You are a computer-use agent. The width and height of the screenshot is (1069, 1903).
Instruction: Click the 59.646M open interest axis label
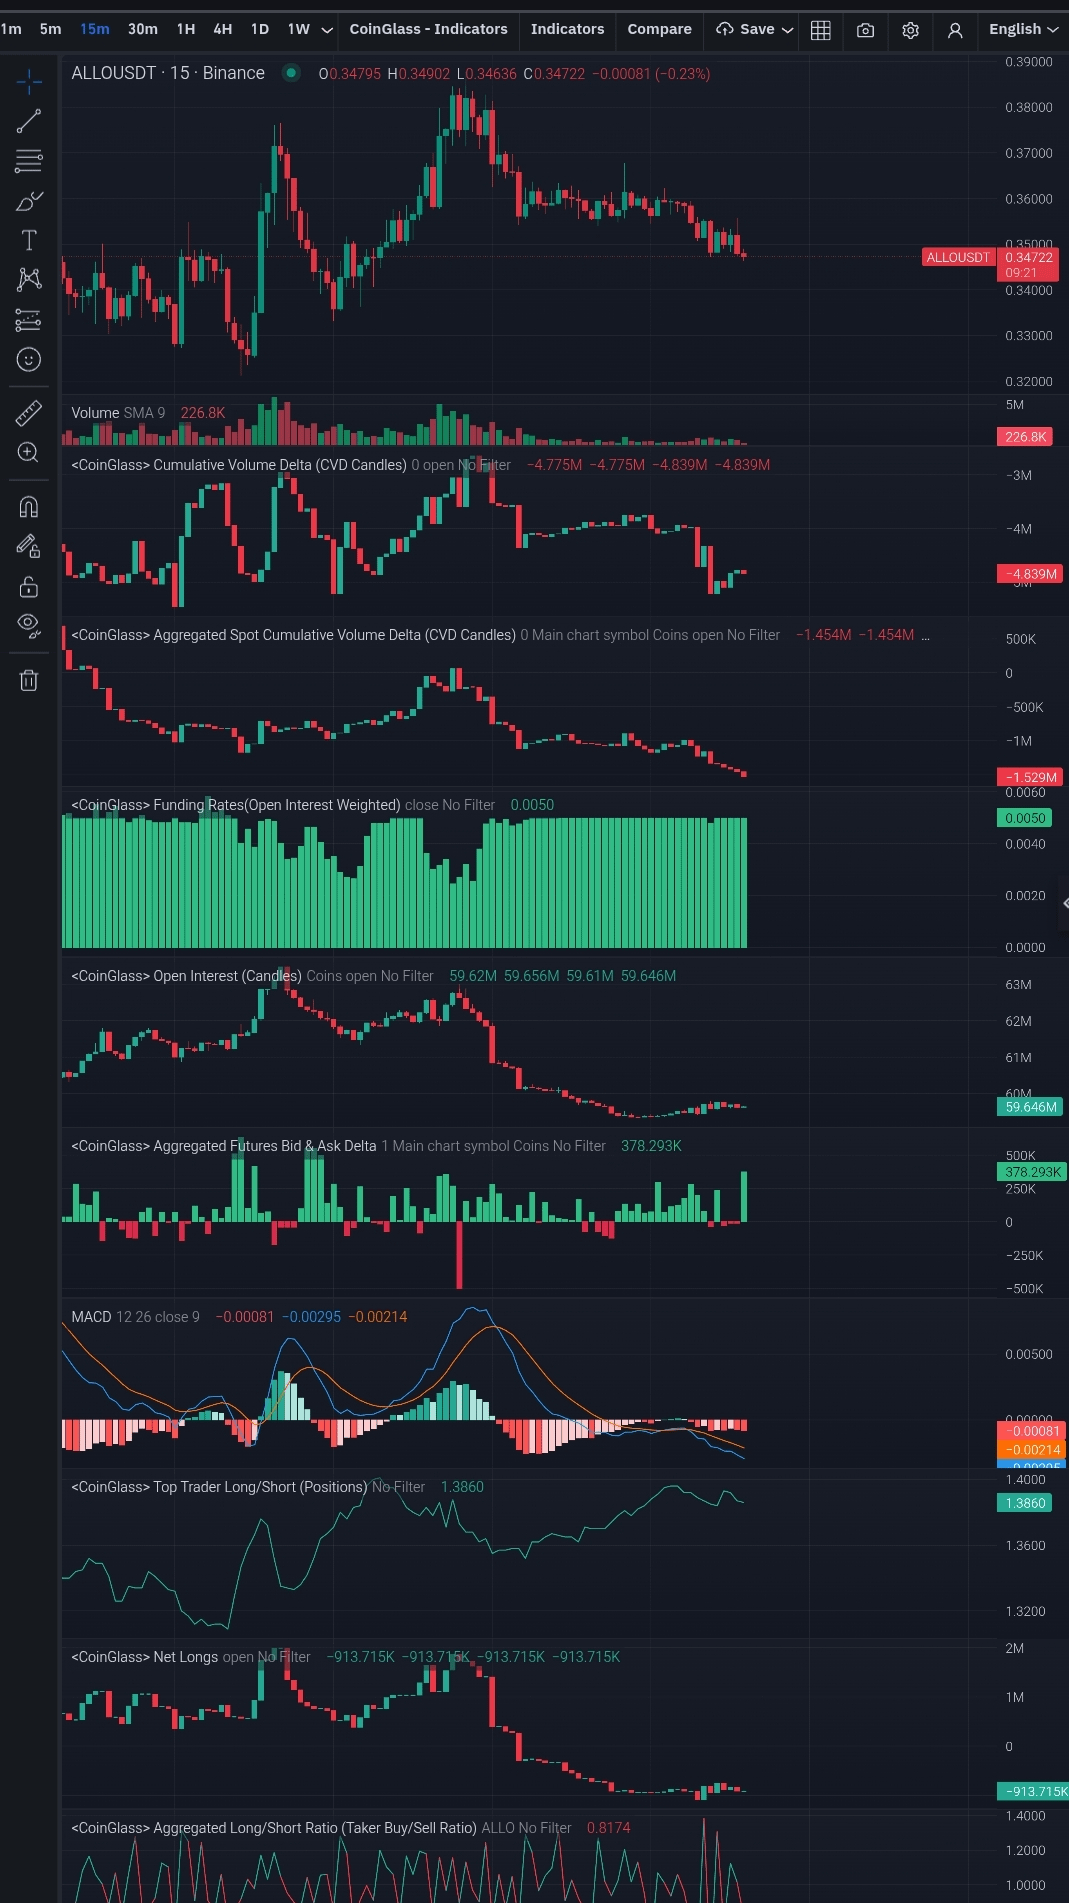(x=1030, y=1107)
